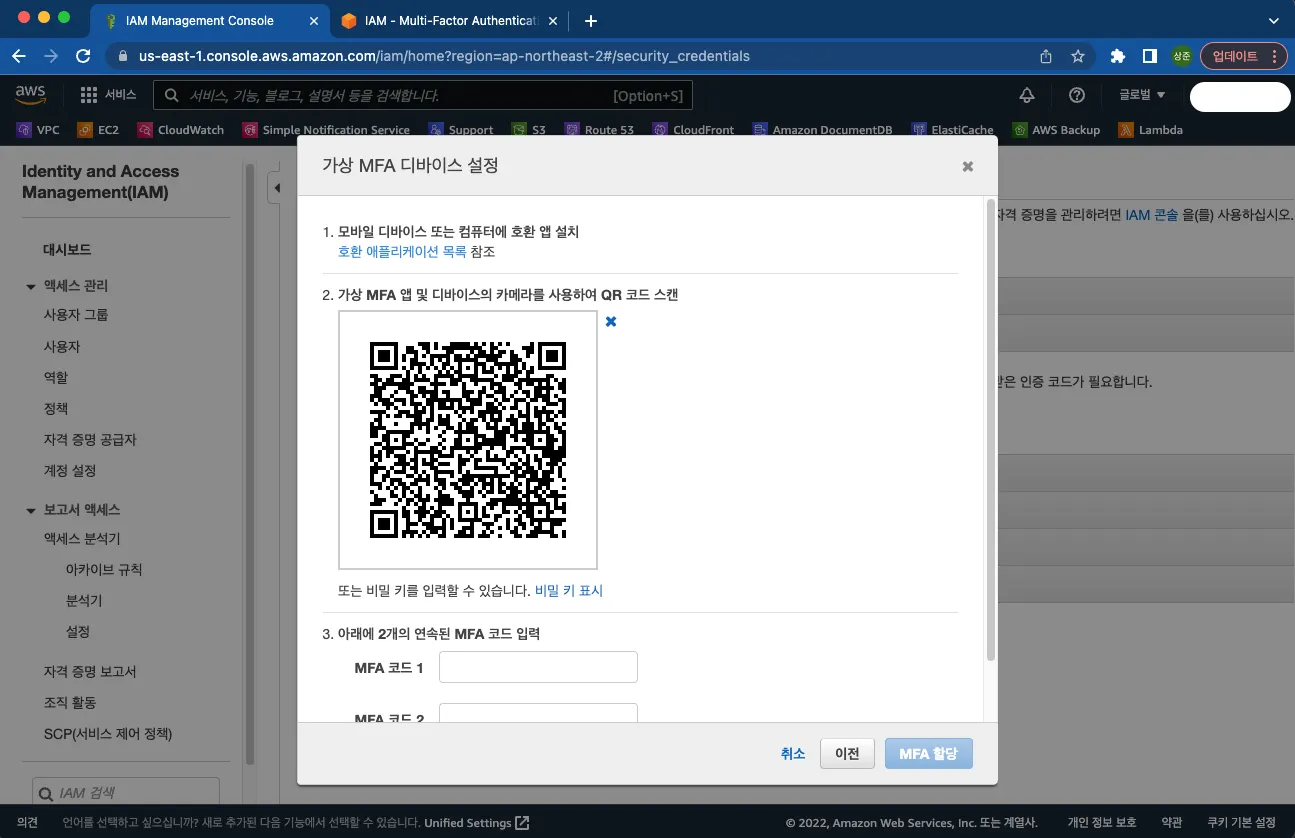Viewport: 1295px width, 838px height.
Task: Open the browser extensions puzzle icon
Action: tap(1118, 56)
